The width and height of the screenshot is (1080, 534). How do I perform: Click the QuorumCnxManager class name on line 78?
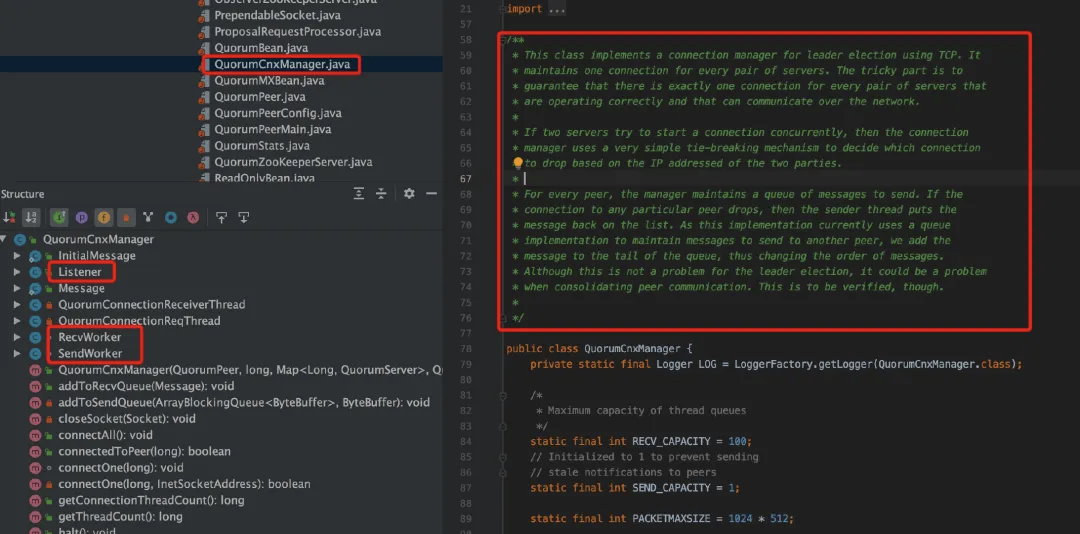(631, 349)
